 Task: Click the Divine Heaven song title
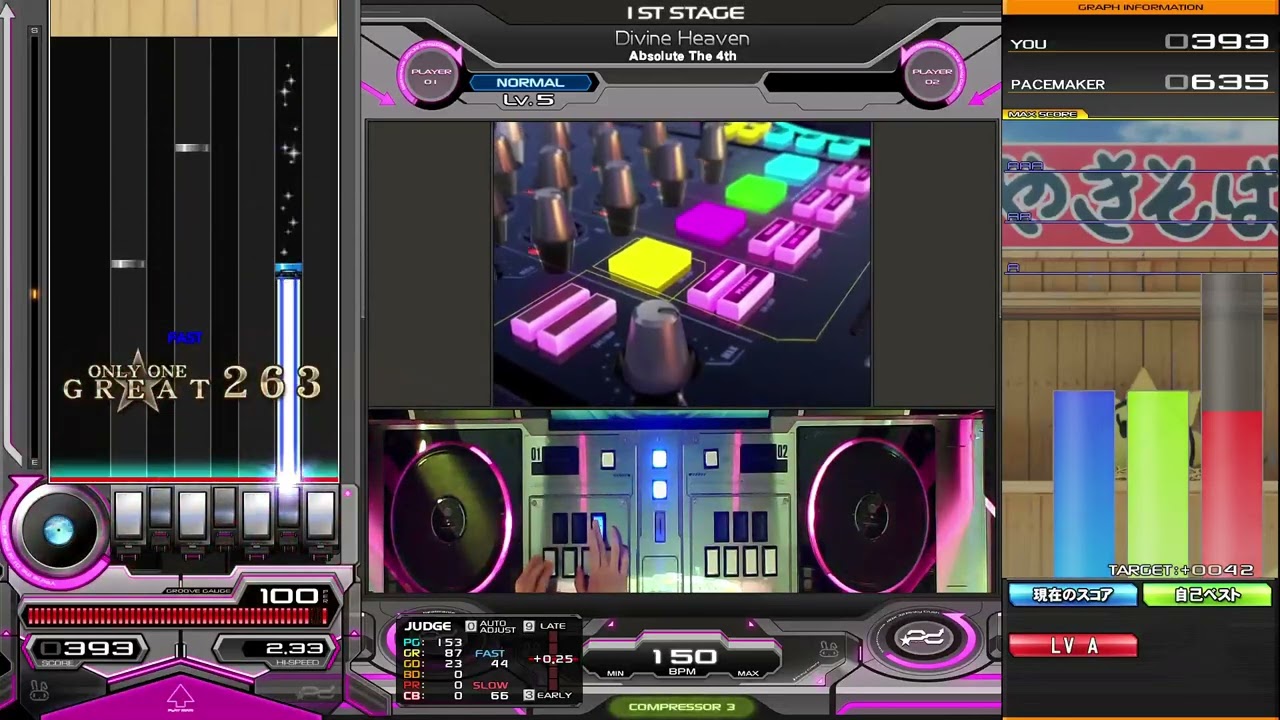click(x=682, y=38)
